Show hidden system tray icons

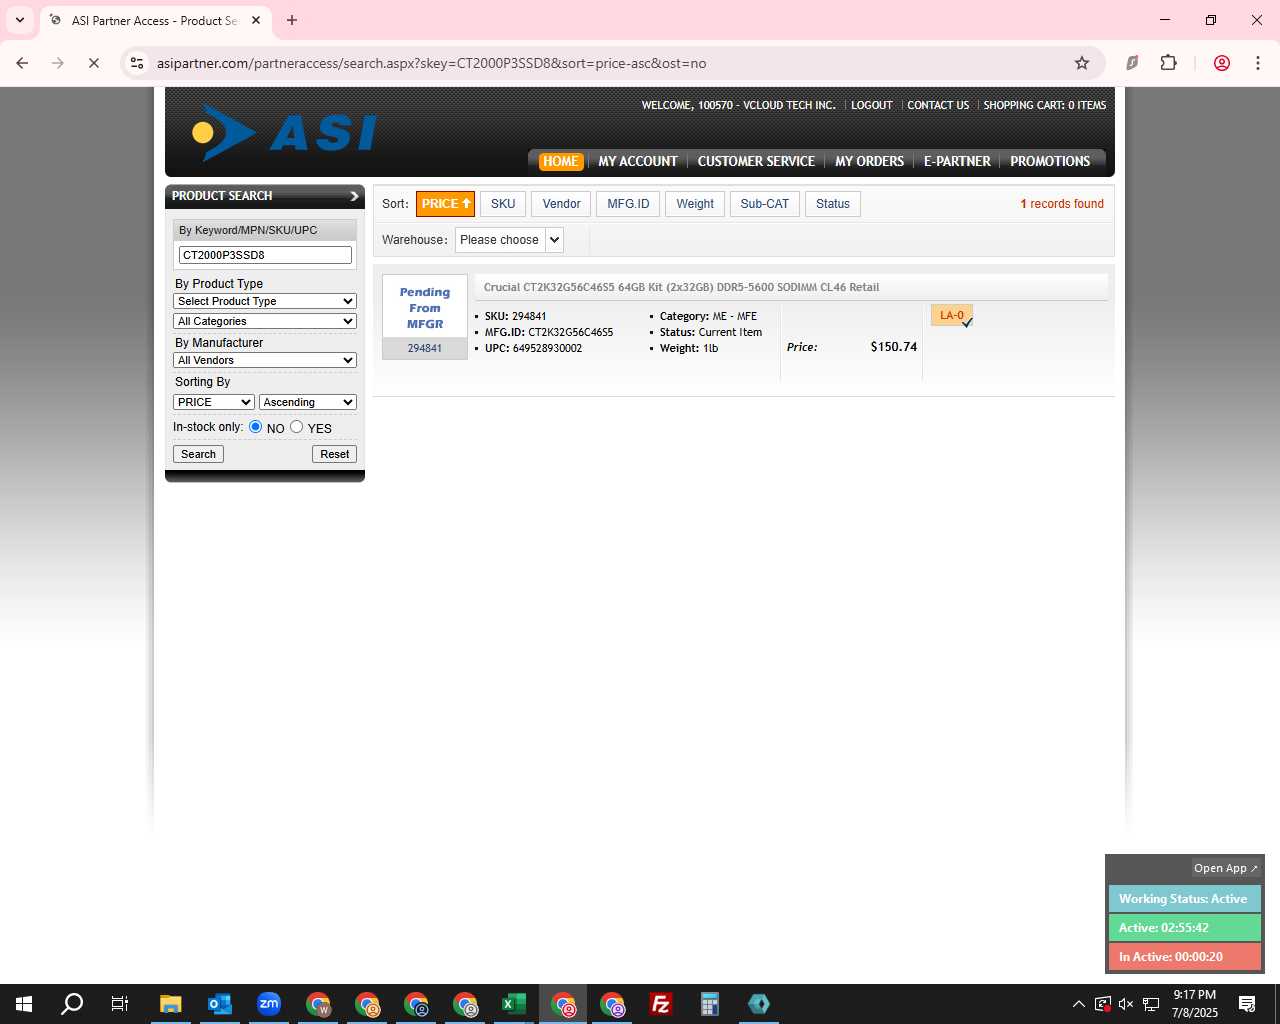(1078, 1004)
